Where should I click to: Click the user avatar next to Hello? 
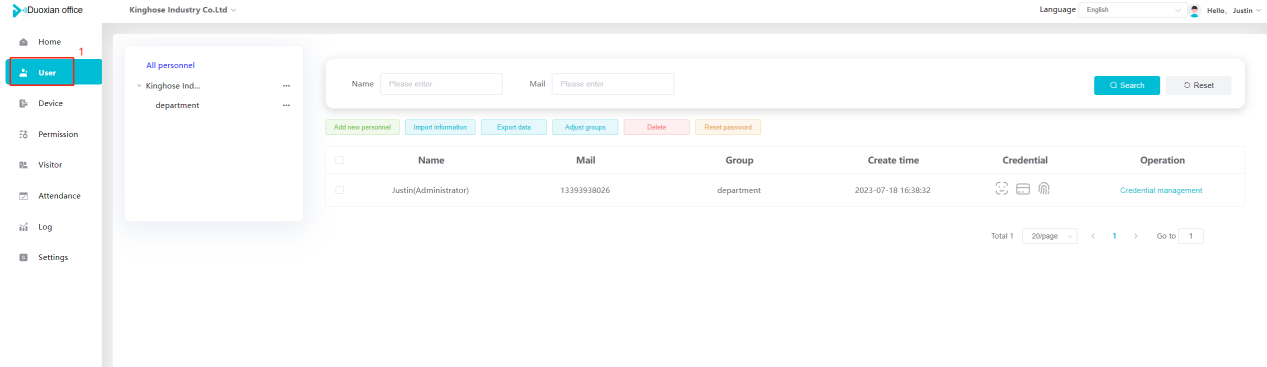coord(1195,10)
